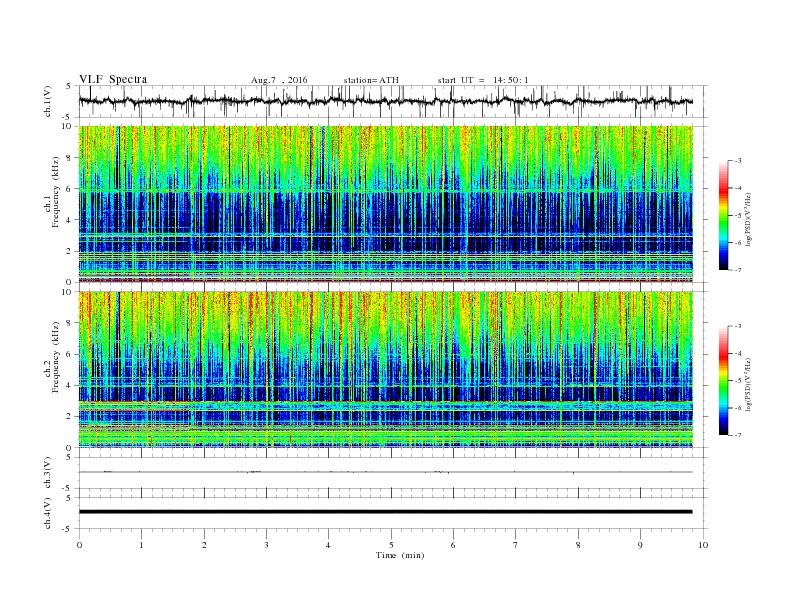Viewport: 792px width, 612px height.
Task: Click the ch.1 spectrogram color bar
Action: point(723,216)
